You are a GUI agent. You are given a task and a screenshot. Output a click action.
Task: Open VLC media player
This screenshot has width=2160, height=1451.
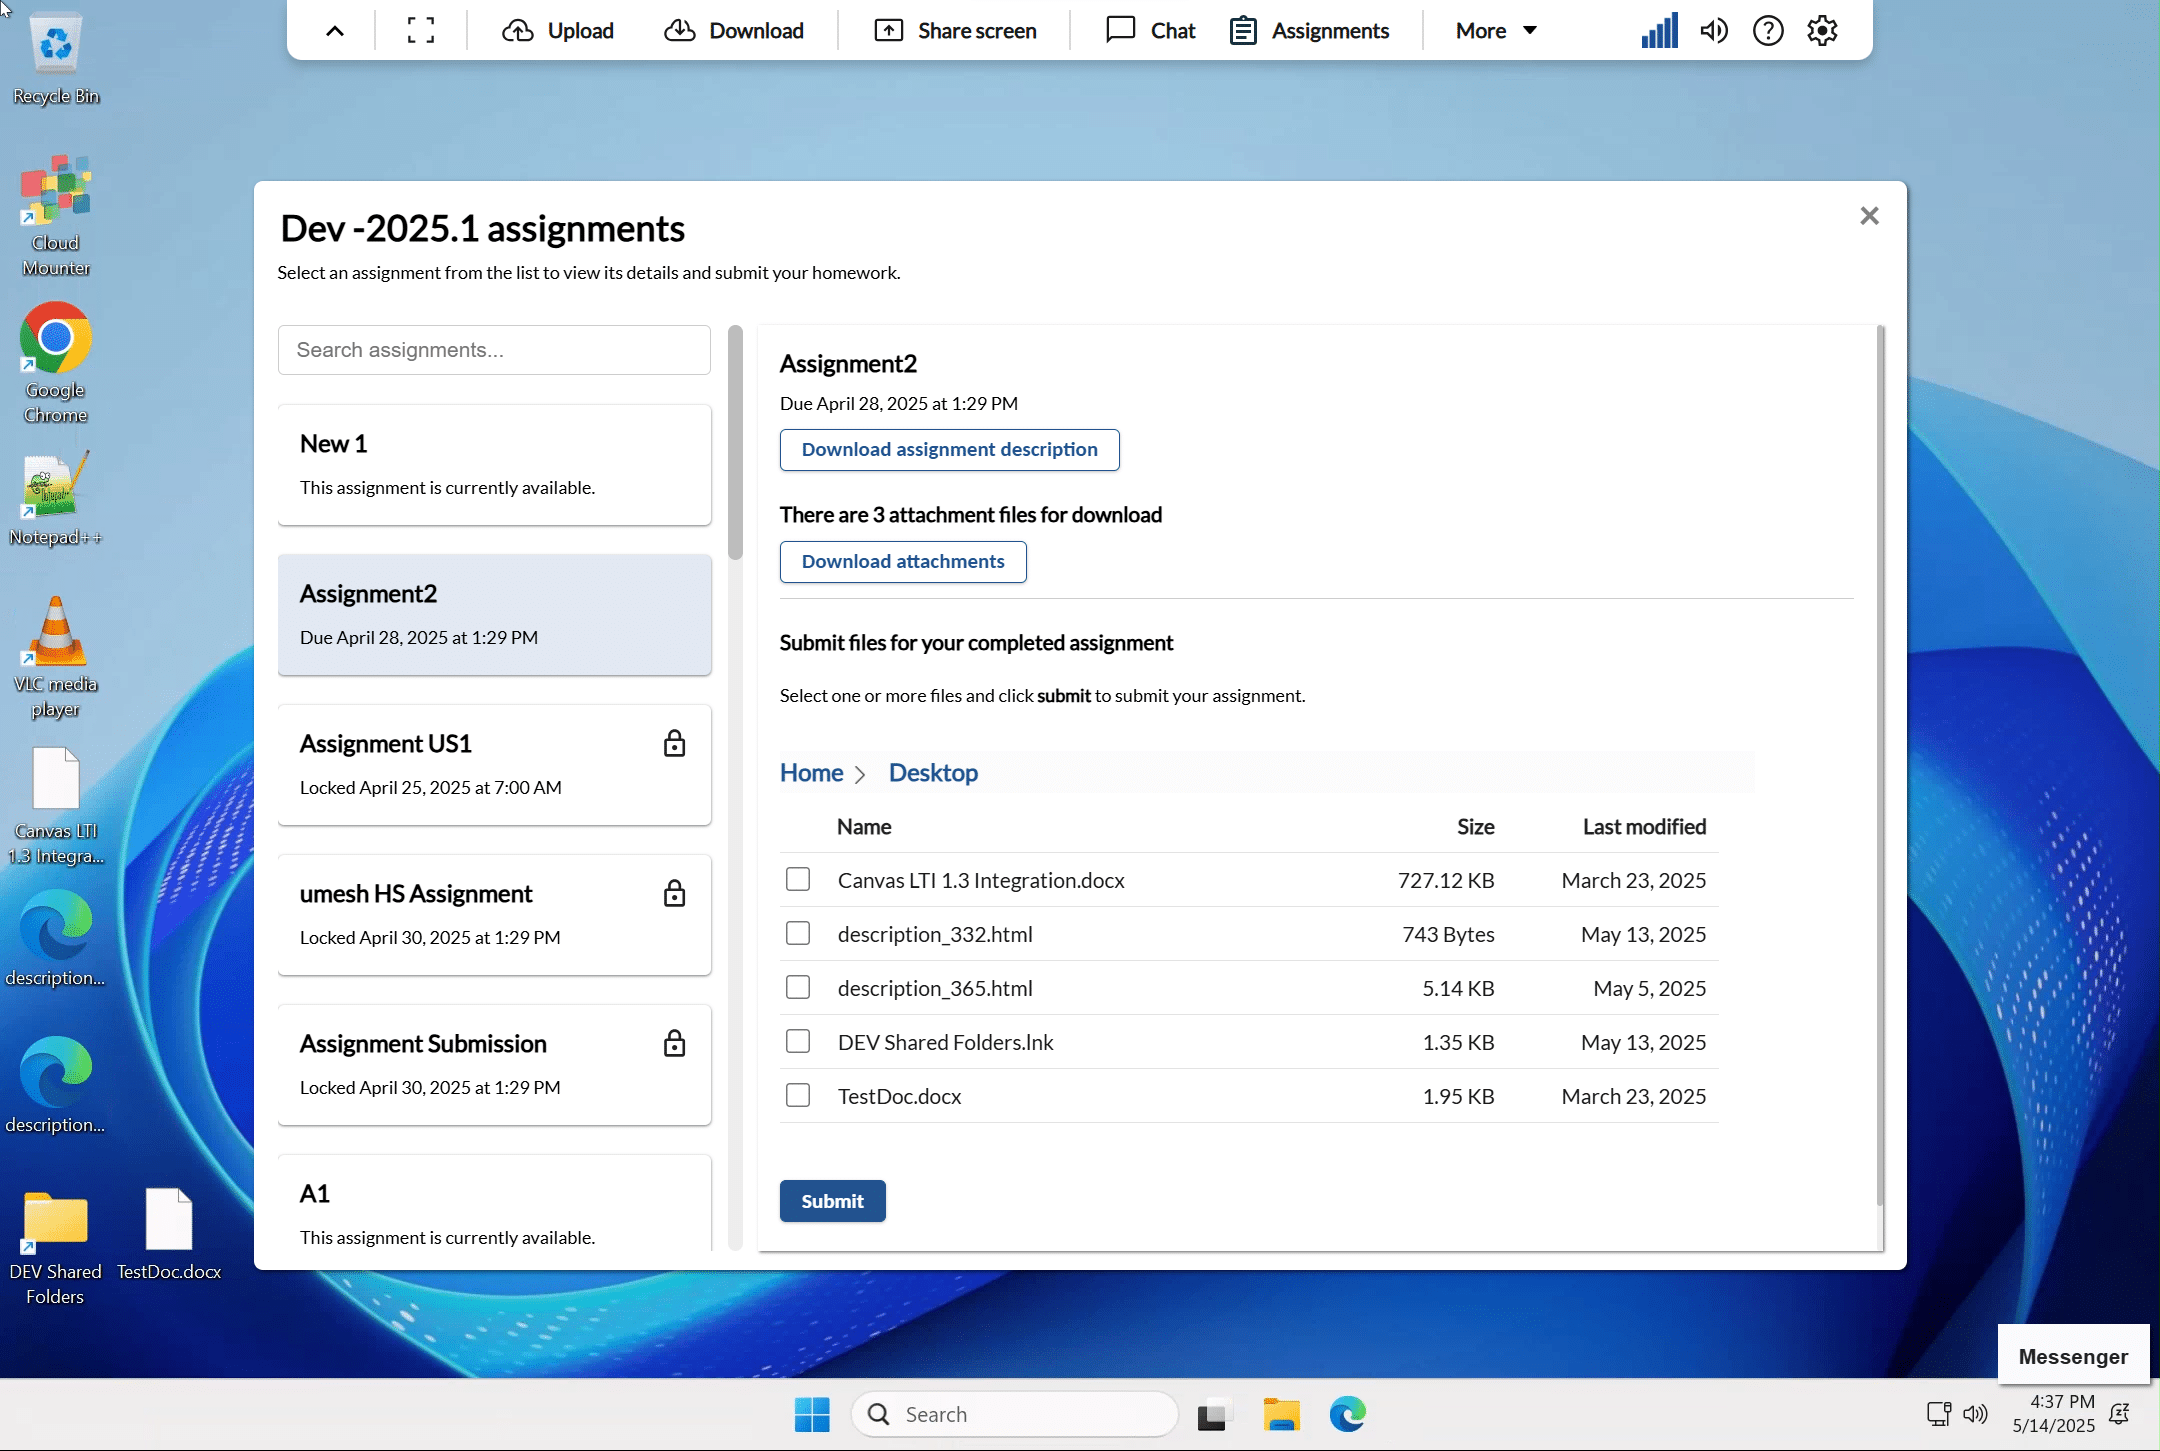(x=56, y=632)
